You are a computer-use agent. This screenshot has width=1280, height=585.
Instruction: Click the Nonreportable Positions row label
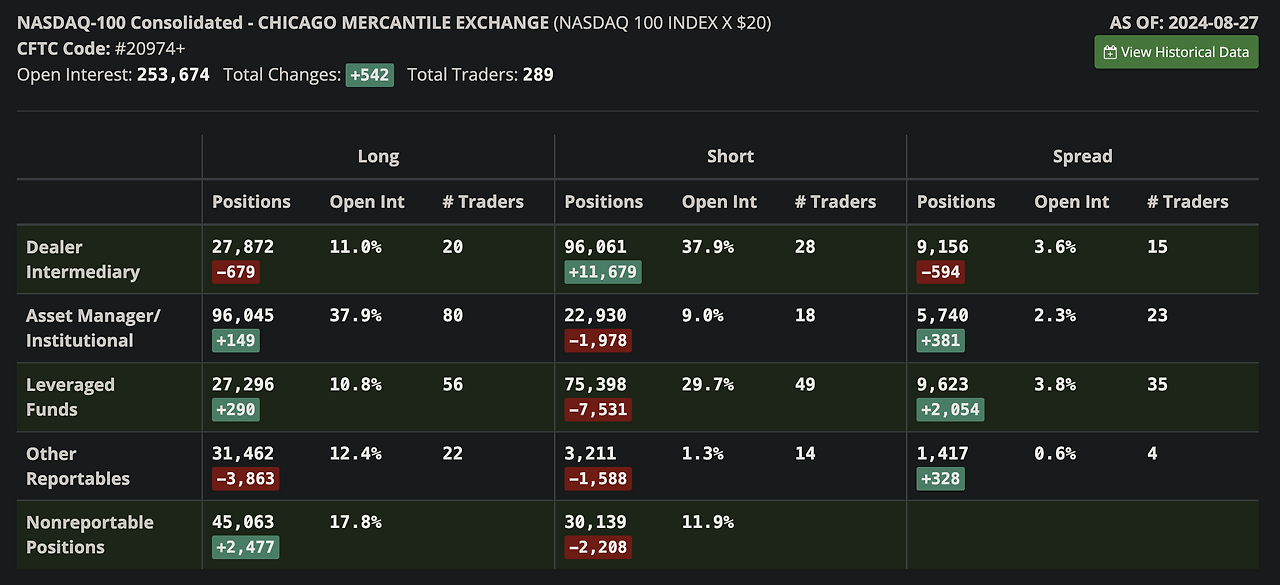tap(90, 535)
